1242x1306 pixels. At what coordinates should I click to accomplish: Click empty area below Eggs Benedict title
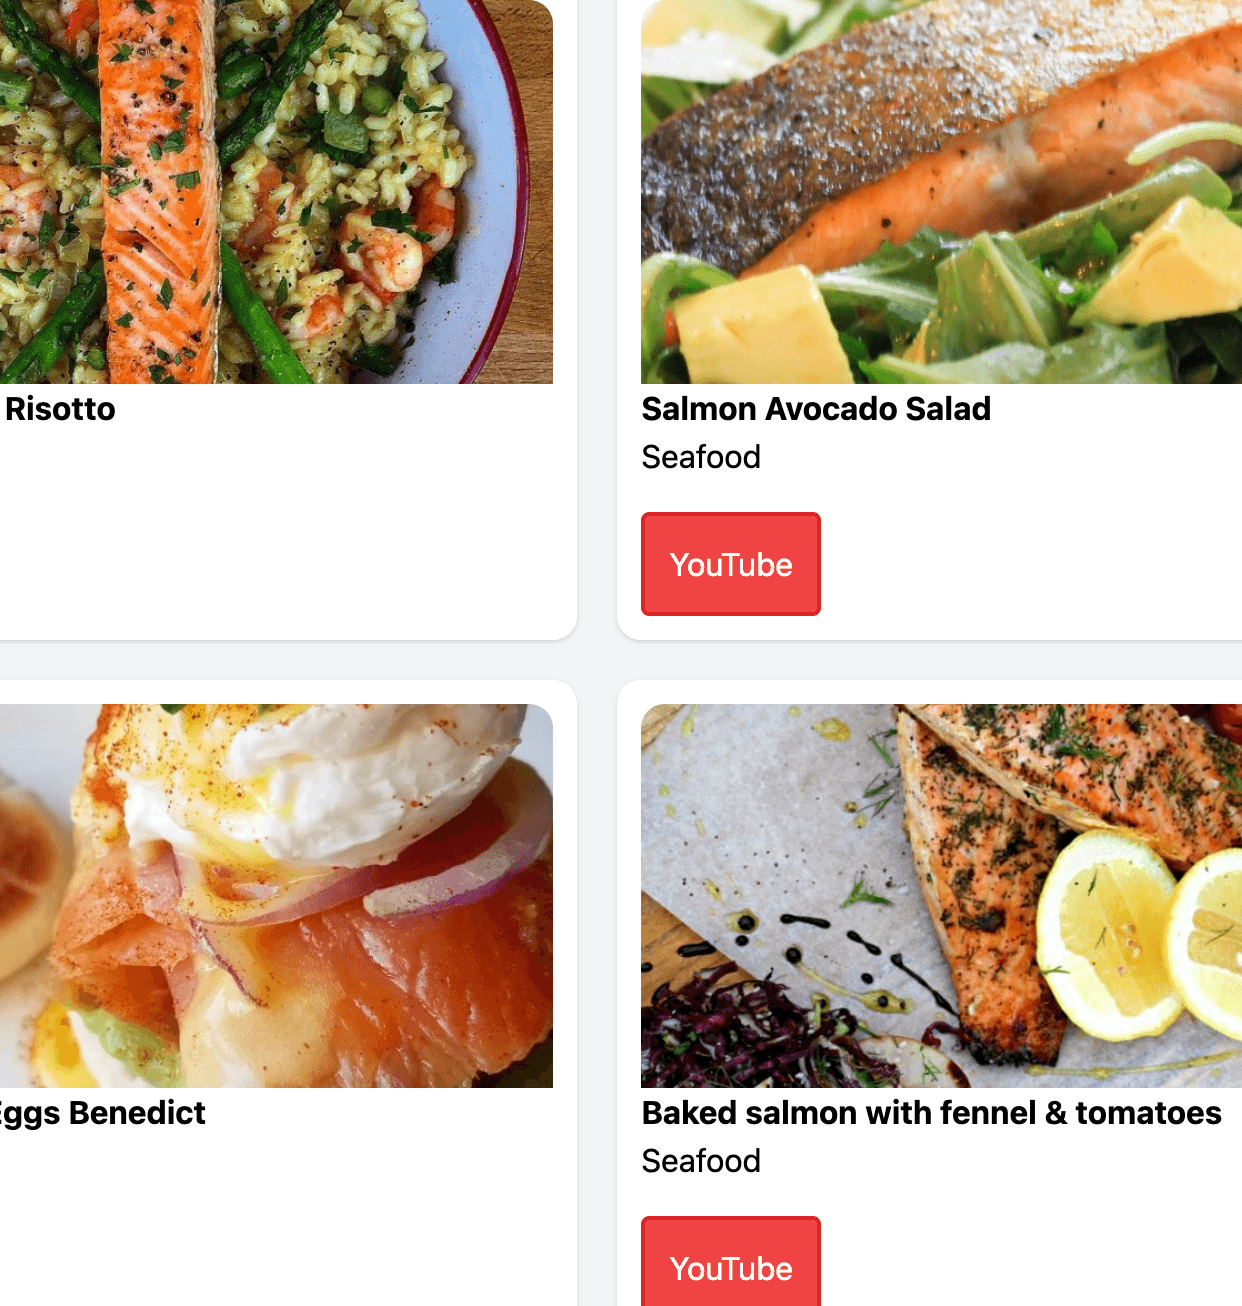pyautogui.click(x=276, y=1220)
